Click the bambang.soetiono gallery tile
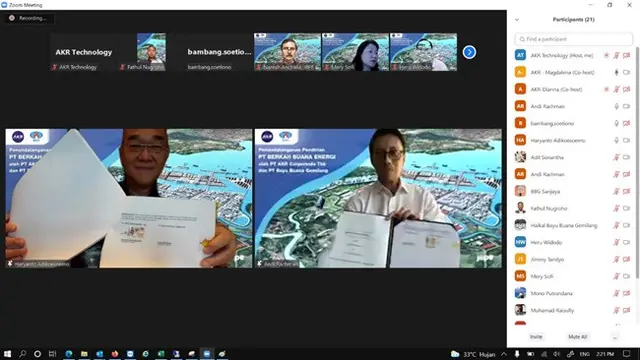 click(x=219, y=52)
